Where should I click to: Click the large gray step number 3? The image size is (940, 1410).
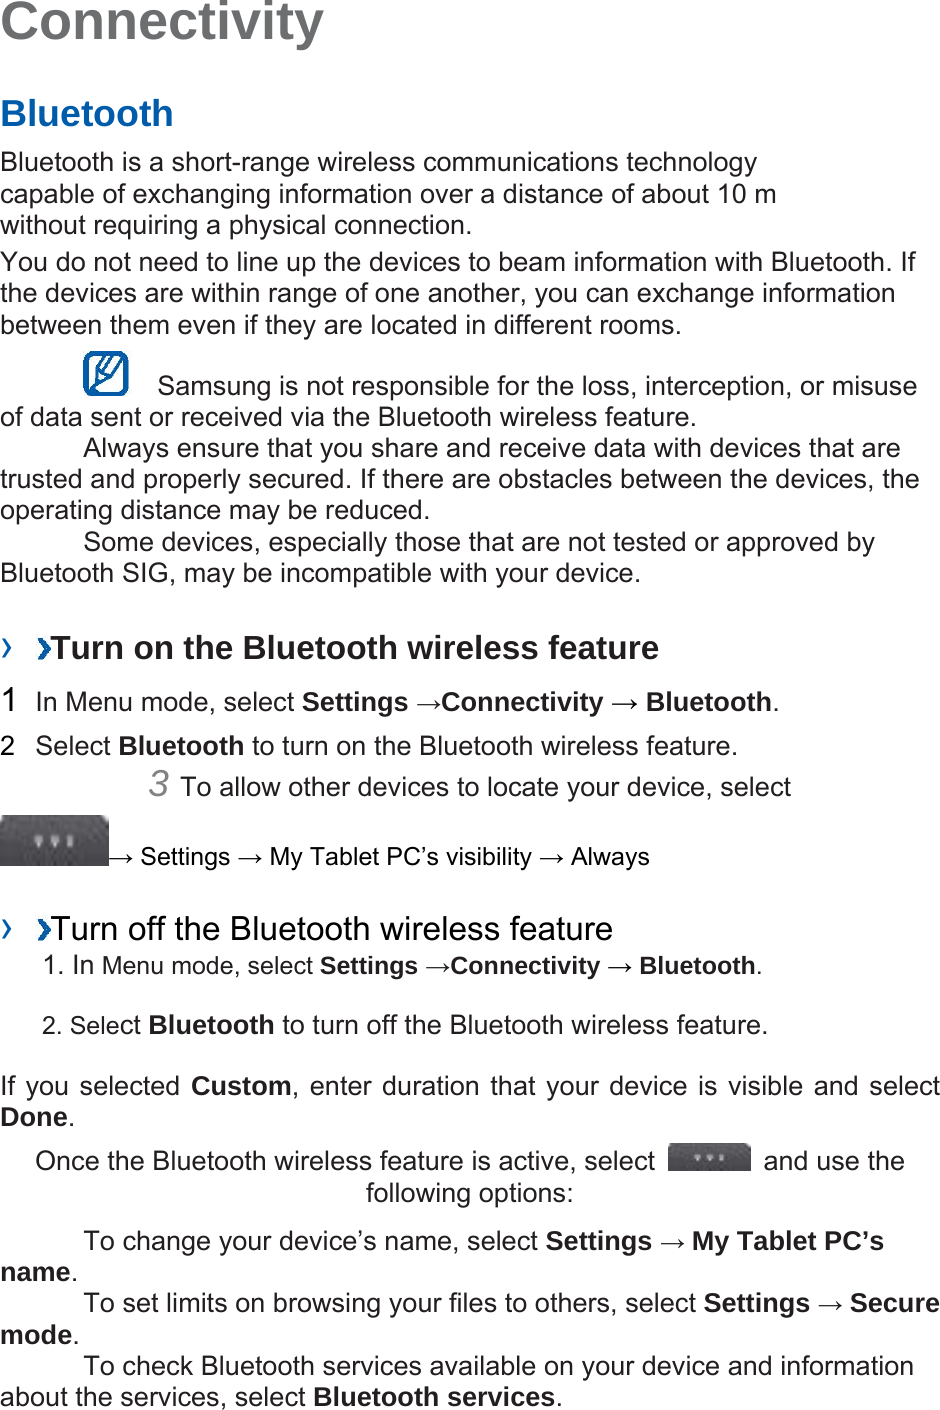[159, 783]
